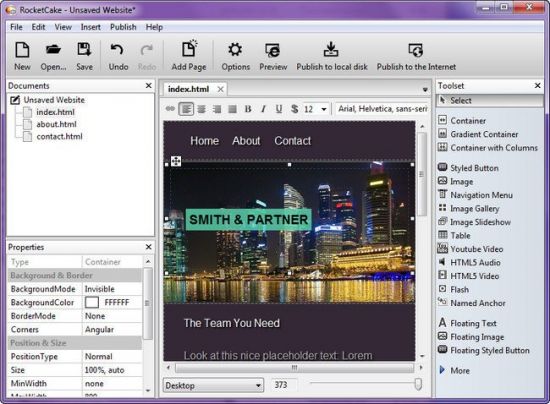550x404 pixels.
Task: Pick the Floating Text tool
Action: 468,323
